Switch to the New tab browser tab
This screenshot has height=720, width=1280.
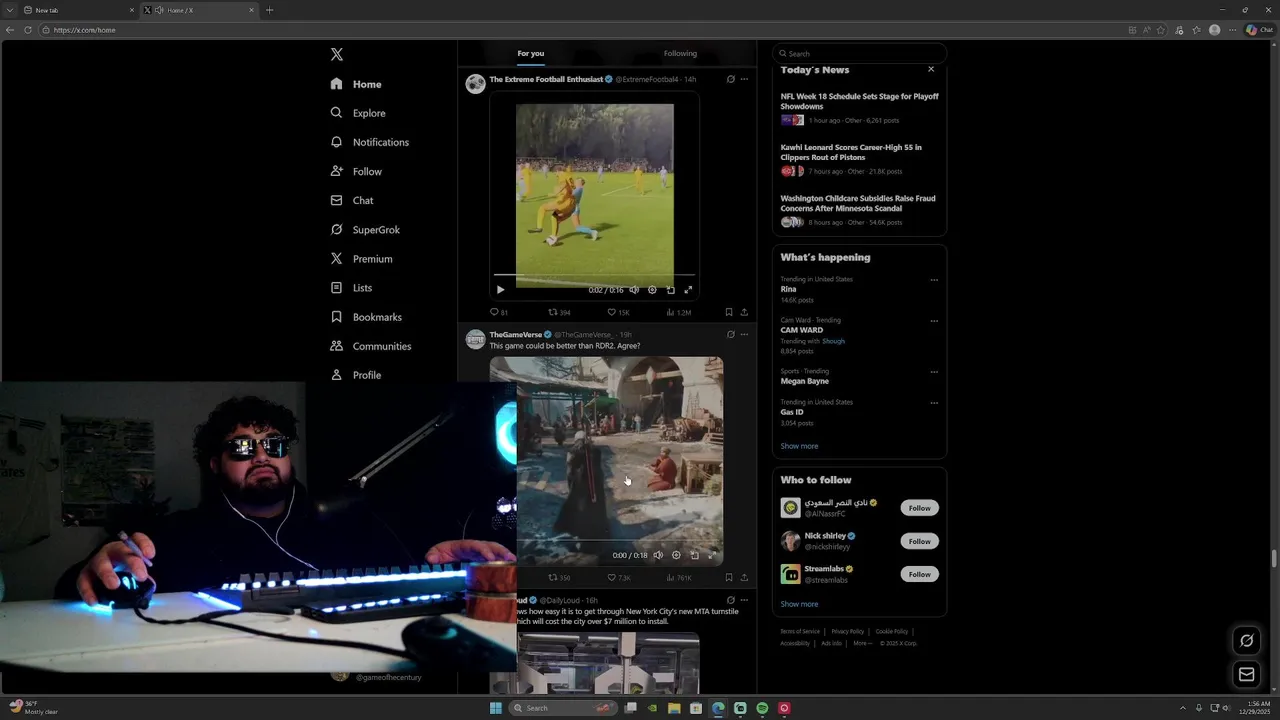[x=78, y=10]
